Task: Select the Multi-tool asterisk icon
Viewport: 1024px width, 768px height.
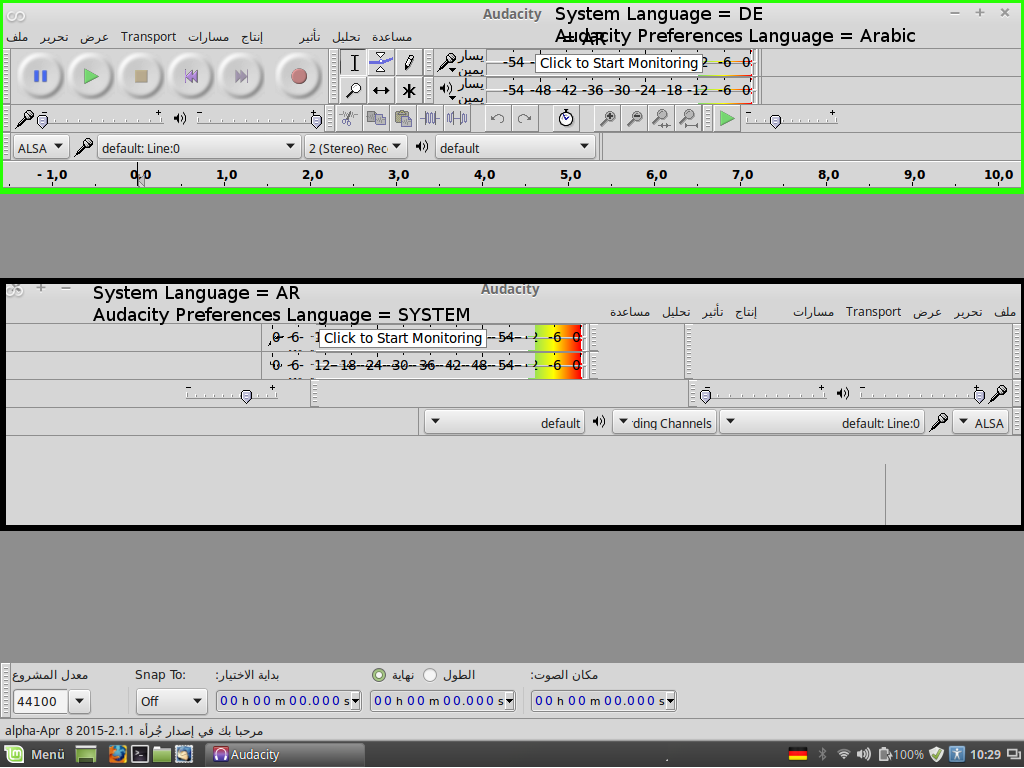Action: [408, 90]
